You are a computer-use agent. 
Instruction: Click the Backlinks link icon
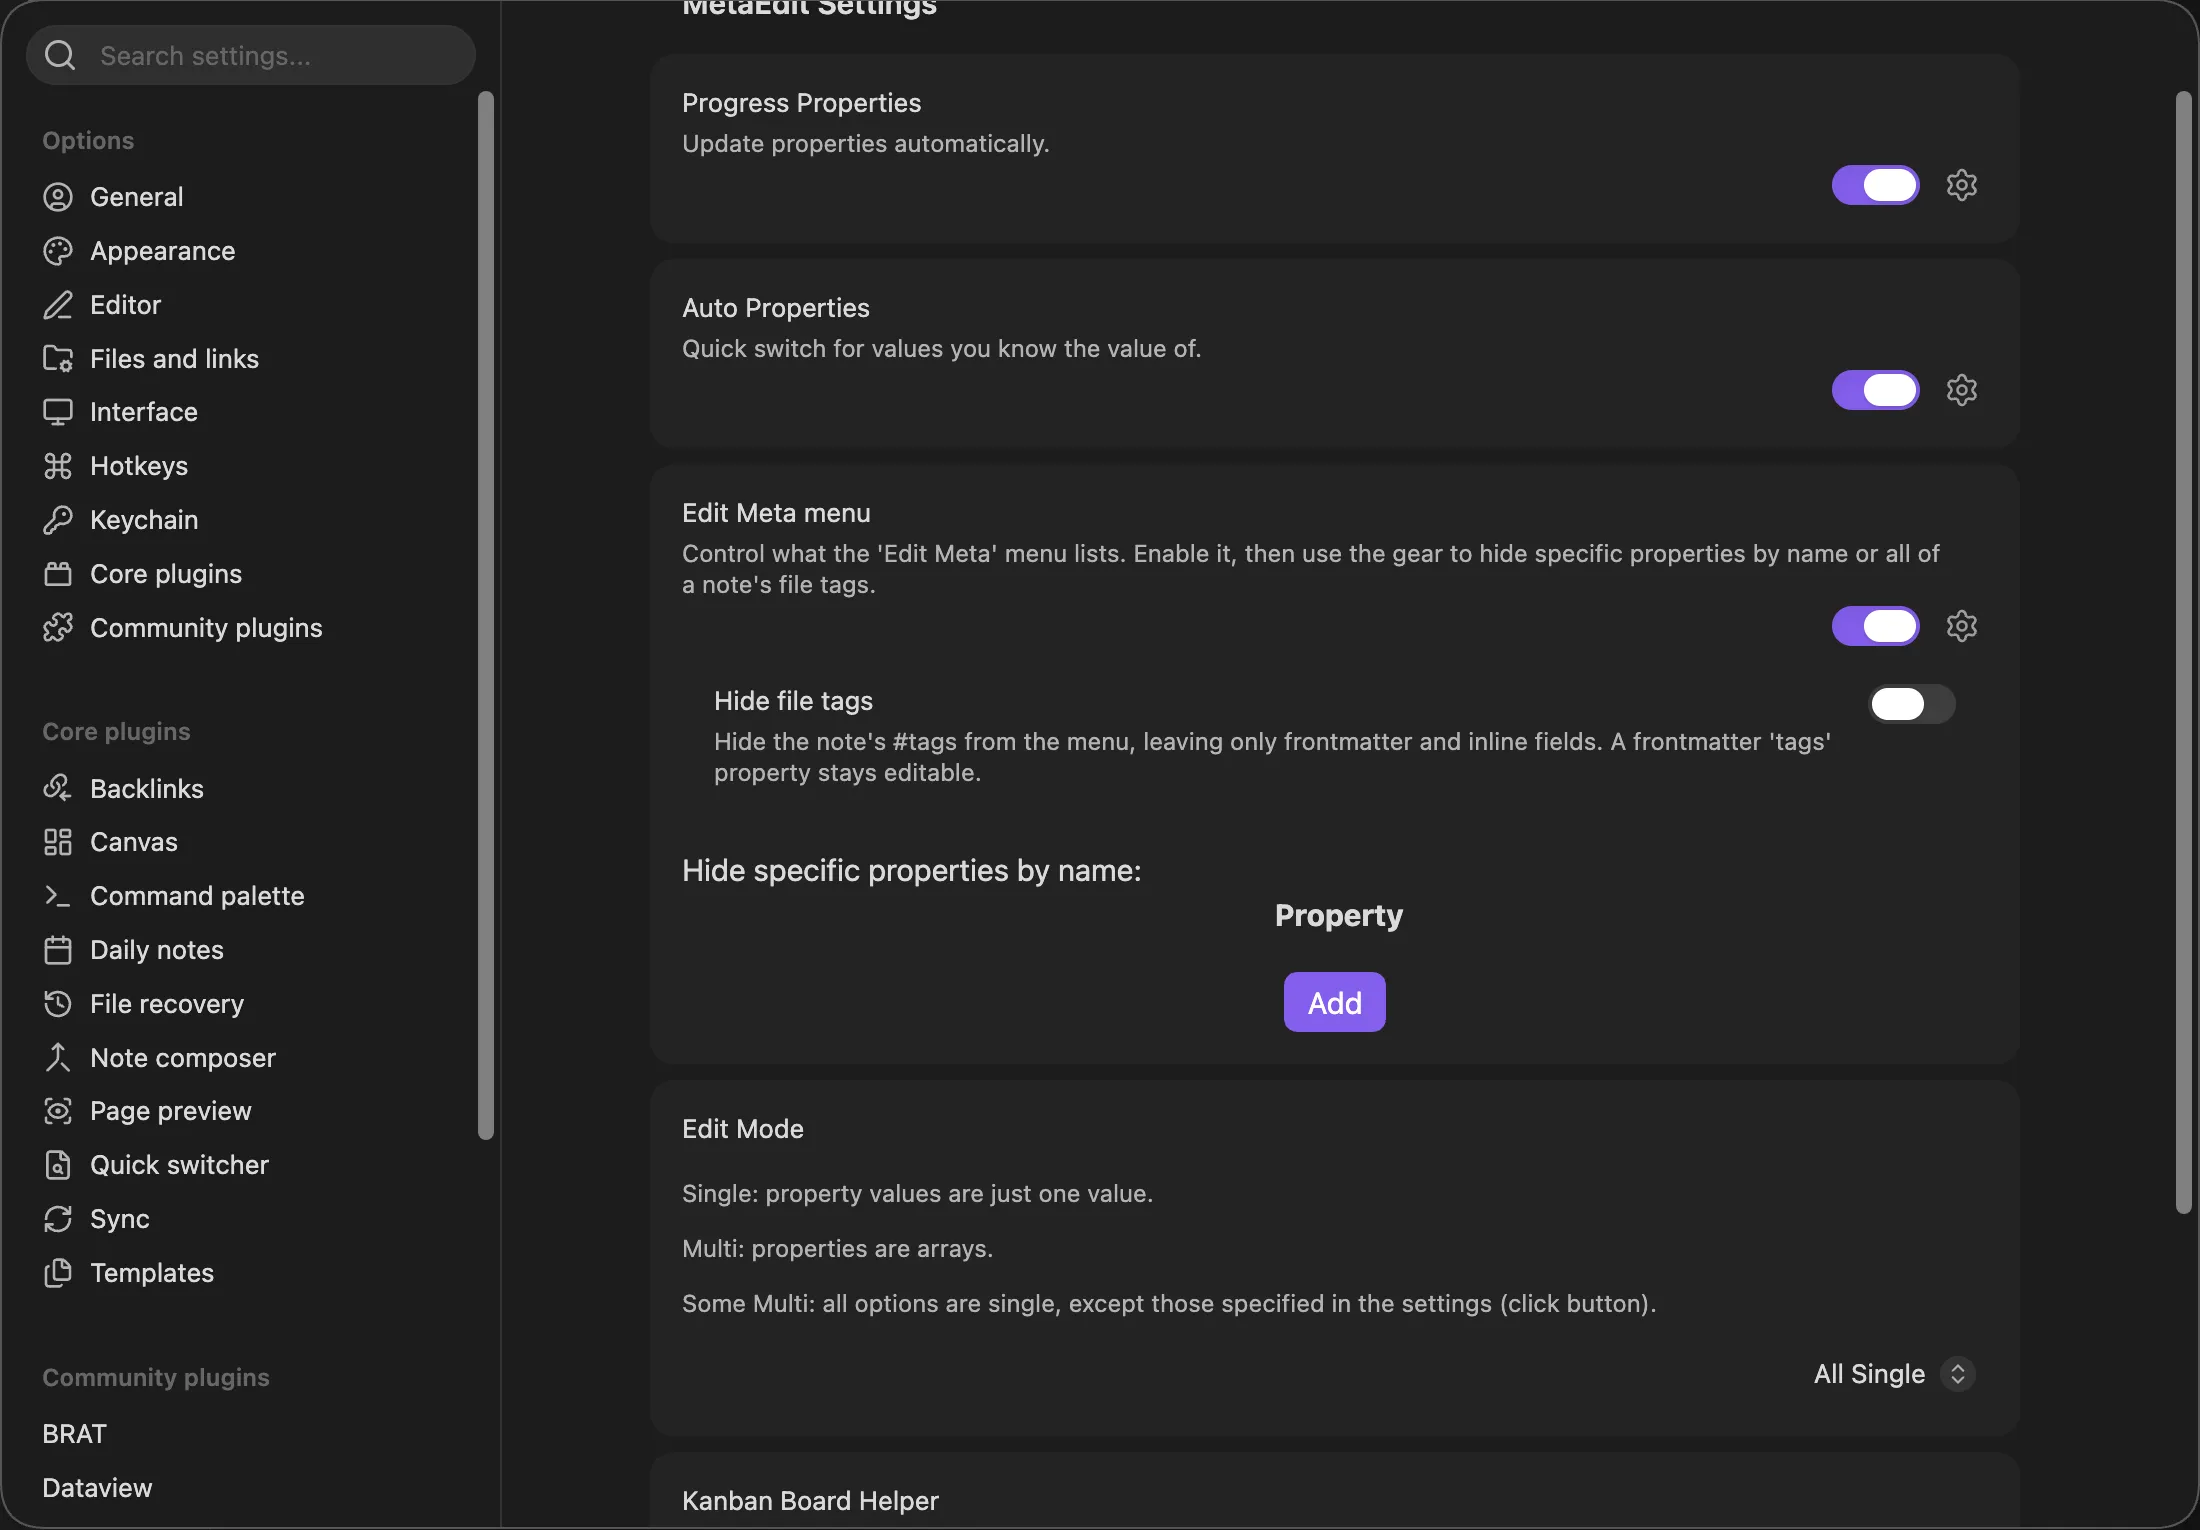click(x=58, y=788)
